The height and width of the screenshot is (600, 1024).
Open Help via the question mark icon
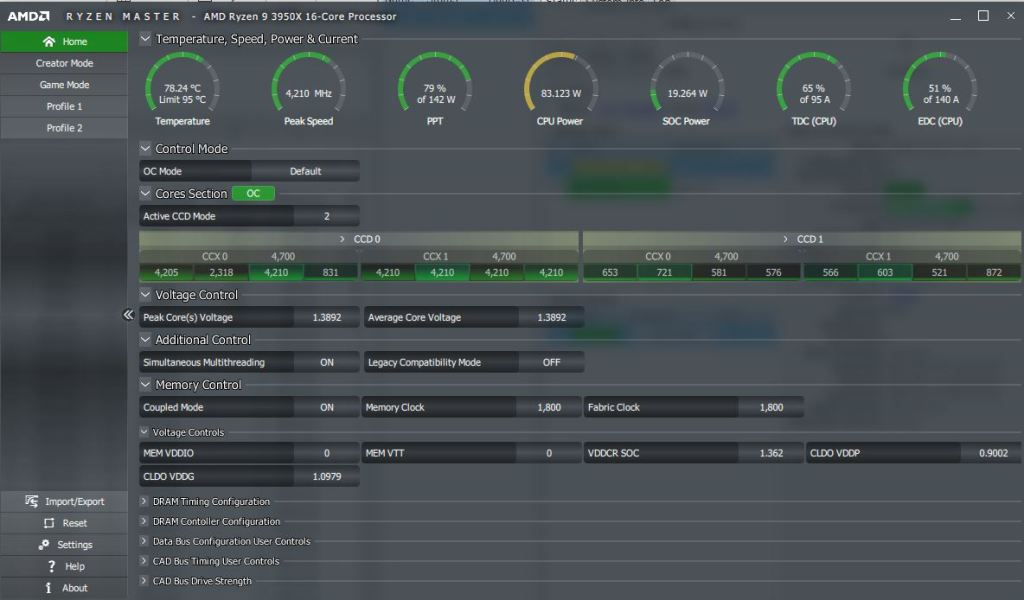(51, 566)
